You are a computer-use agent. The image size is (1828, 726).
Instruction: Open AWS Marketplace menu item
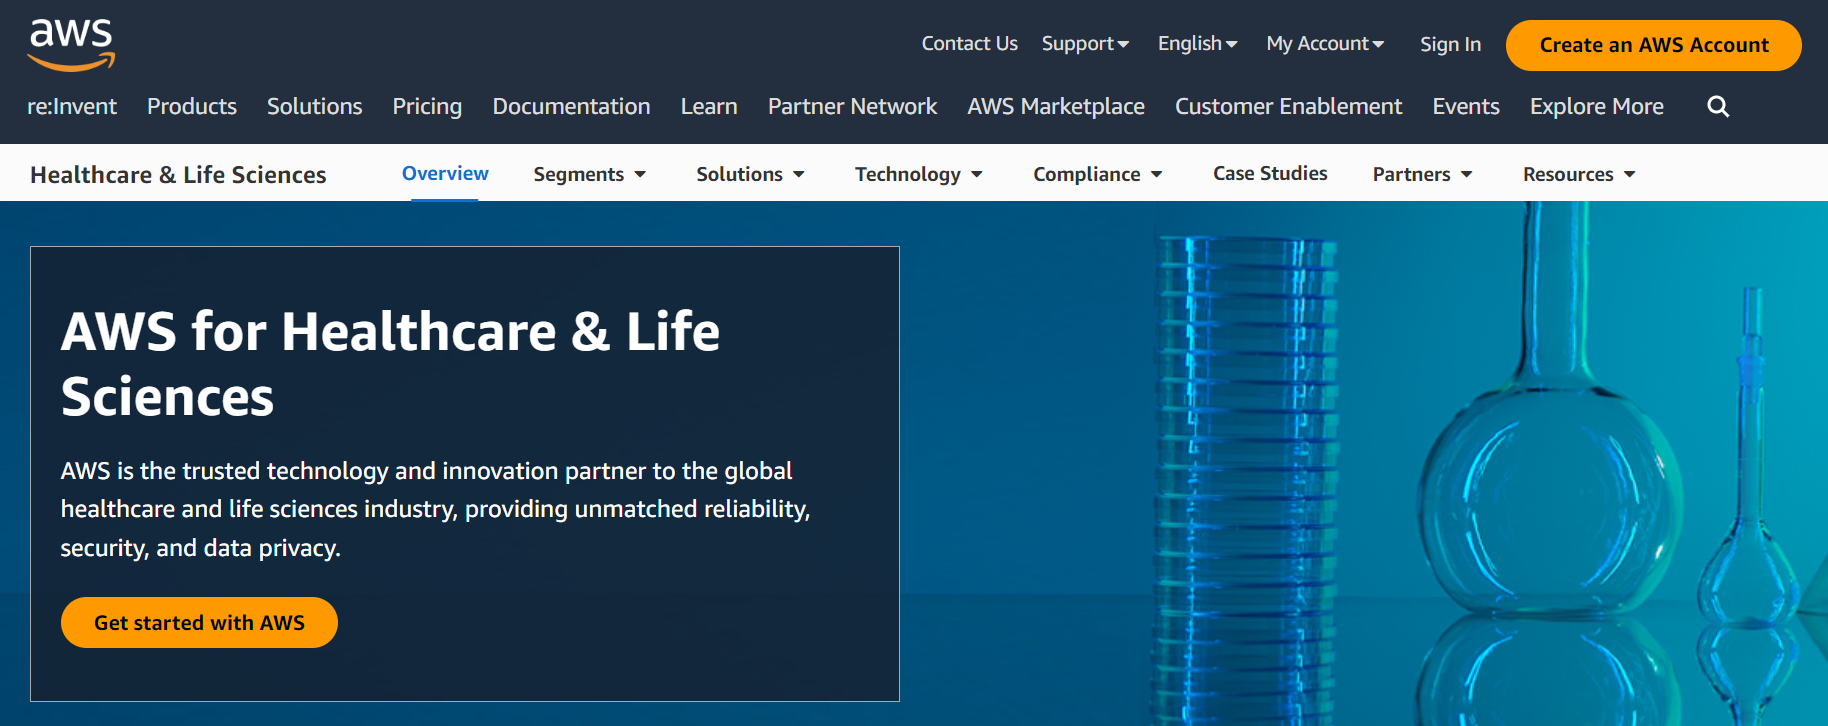coord(1056,106)
